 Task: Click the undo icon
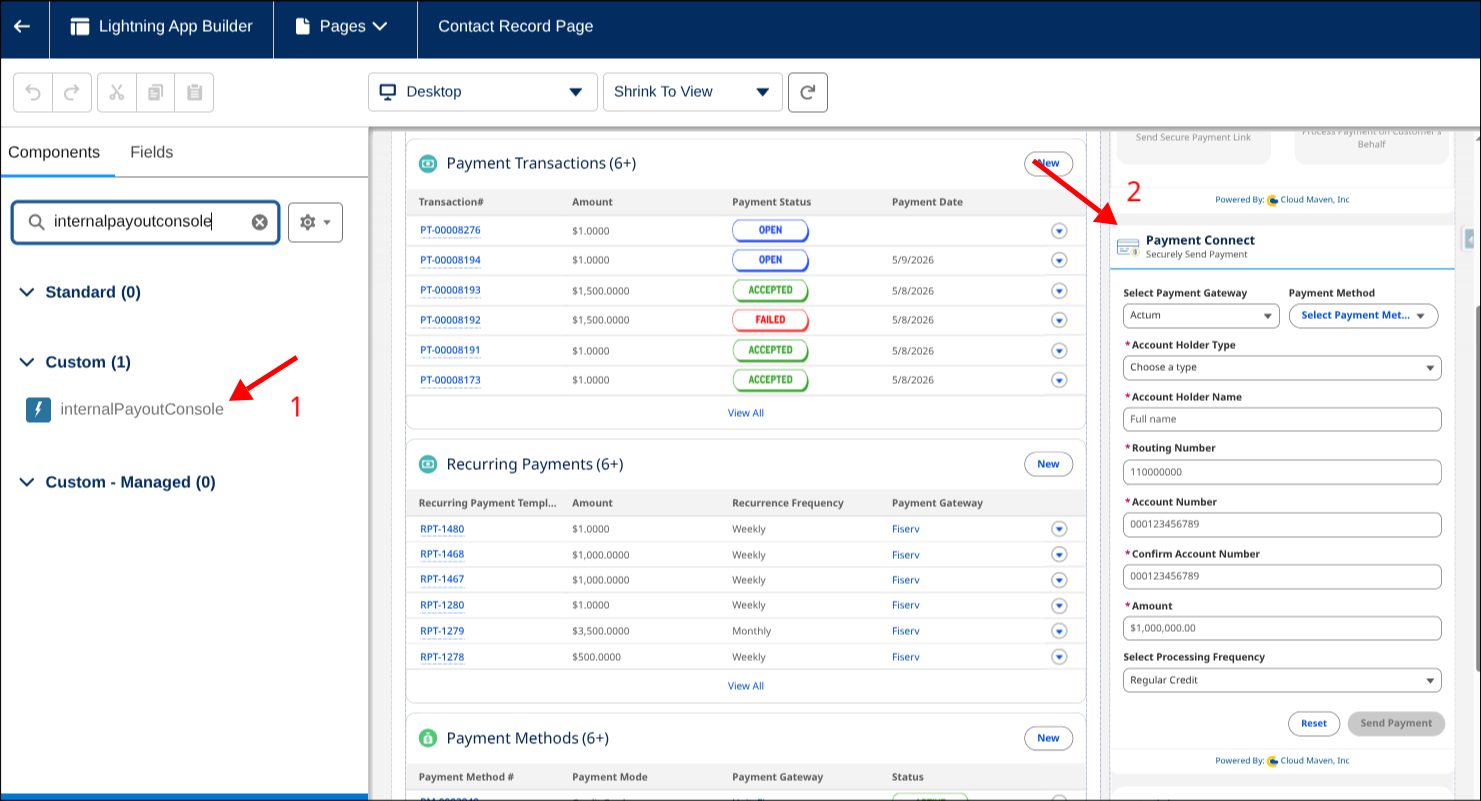pos(33,92)
